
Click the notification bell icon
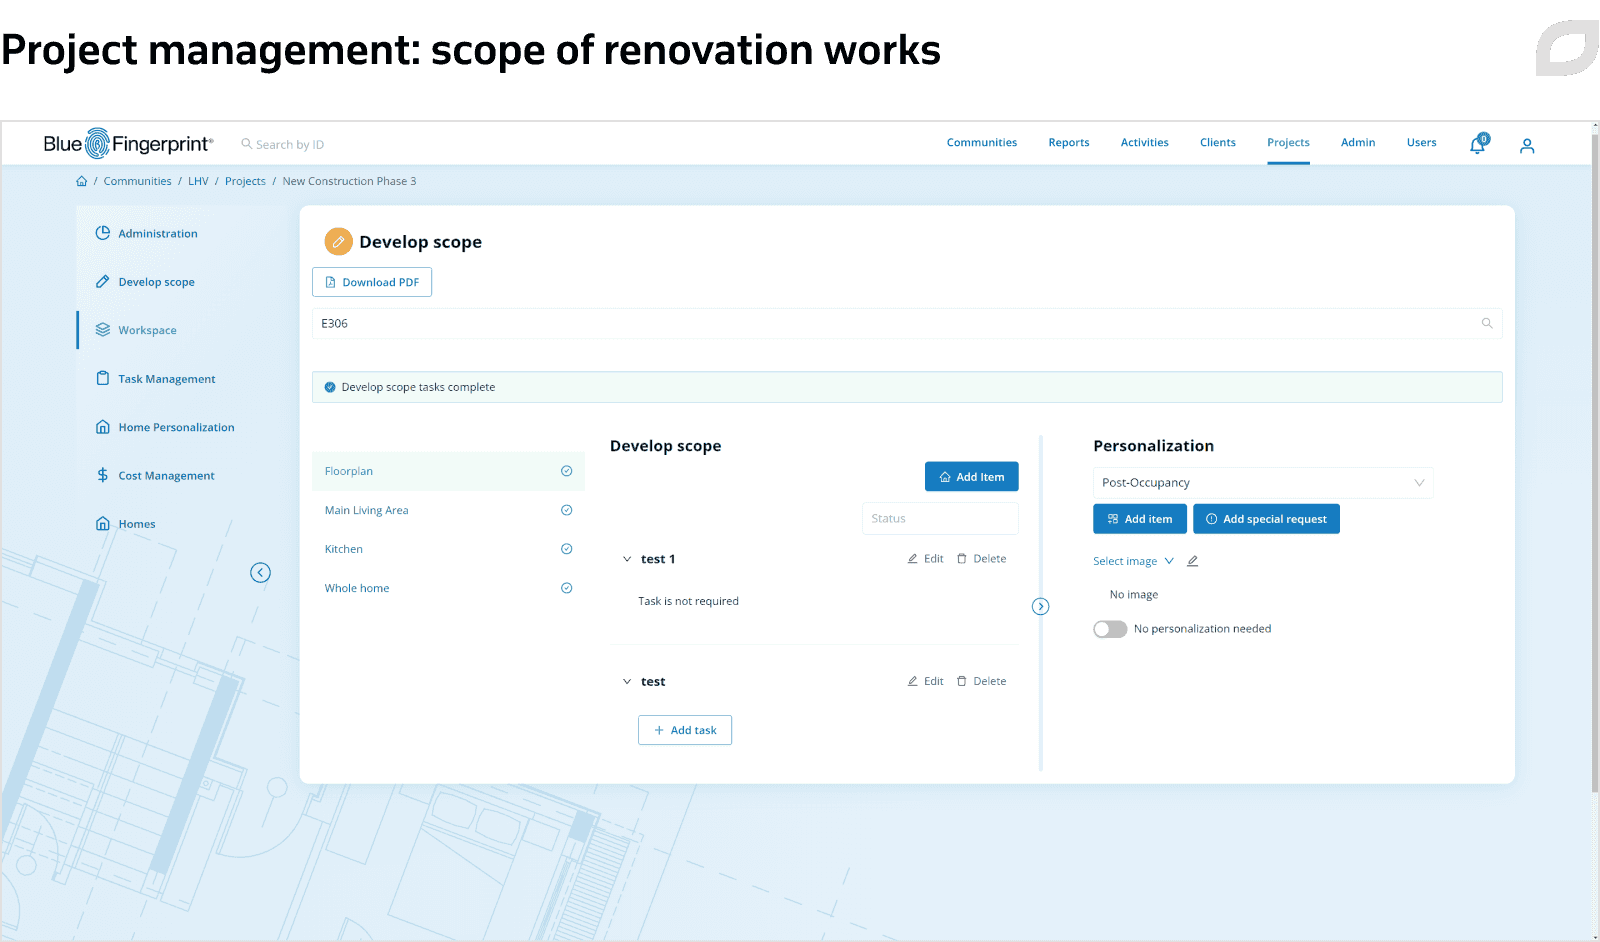pyautogui.click(x=1477, y=145)
